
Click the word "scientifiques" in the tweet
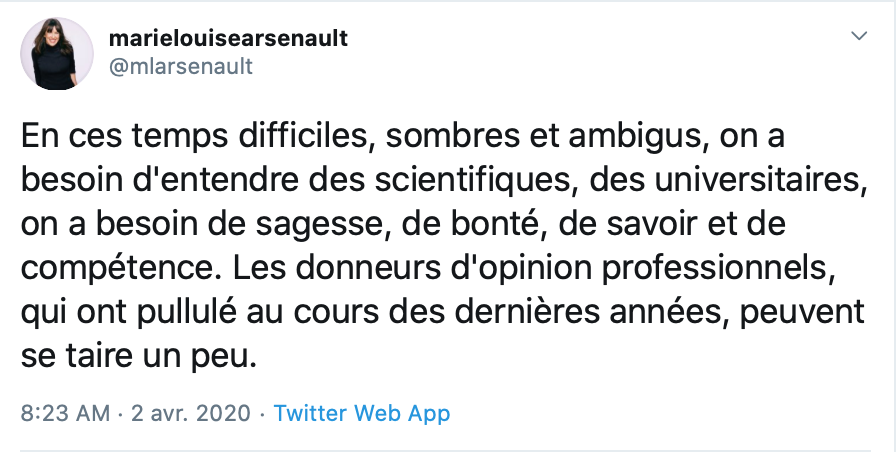(473, 180)
